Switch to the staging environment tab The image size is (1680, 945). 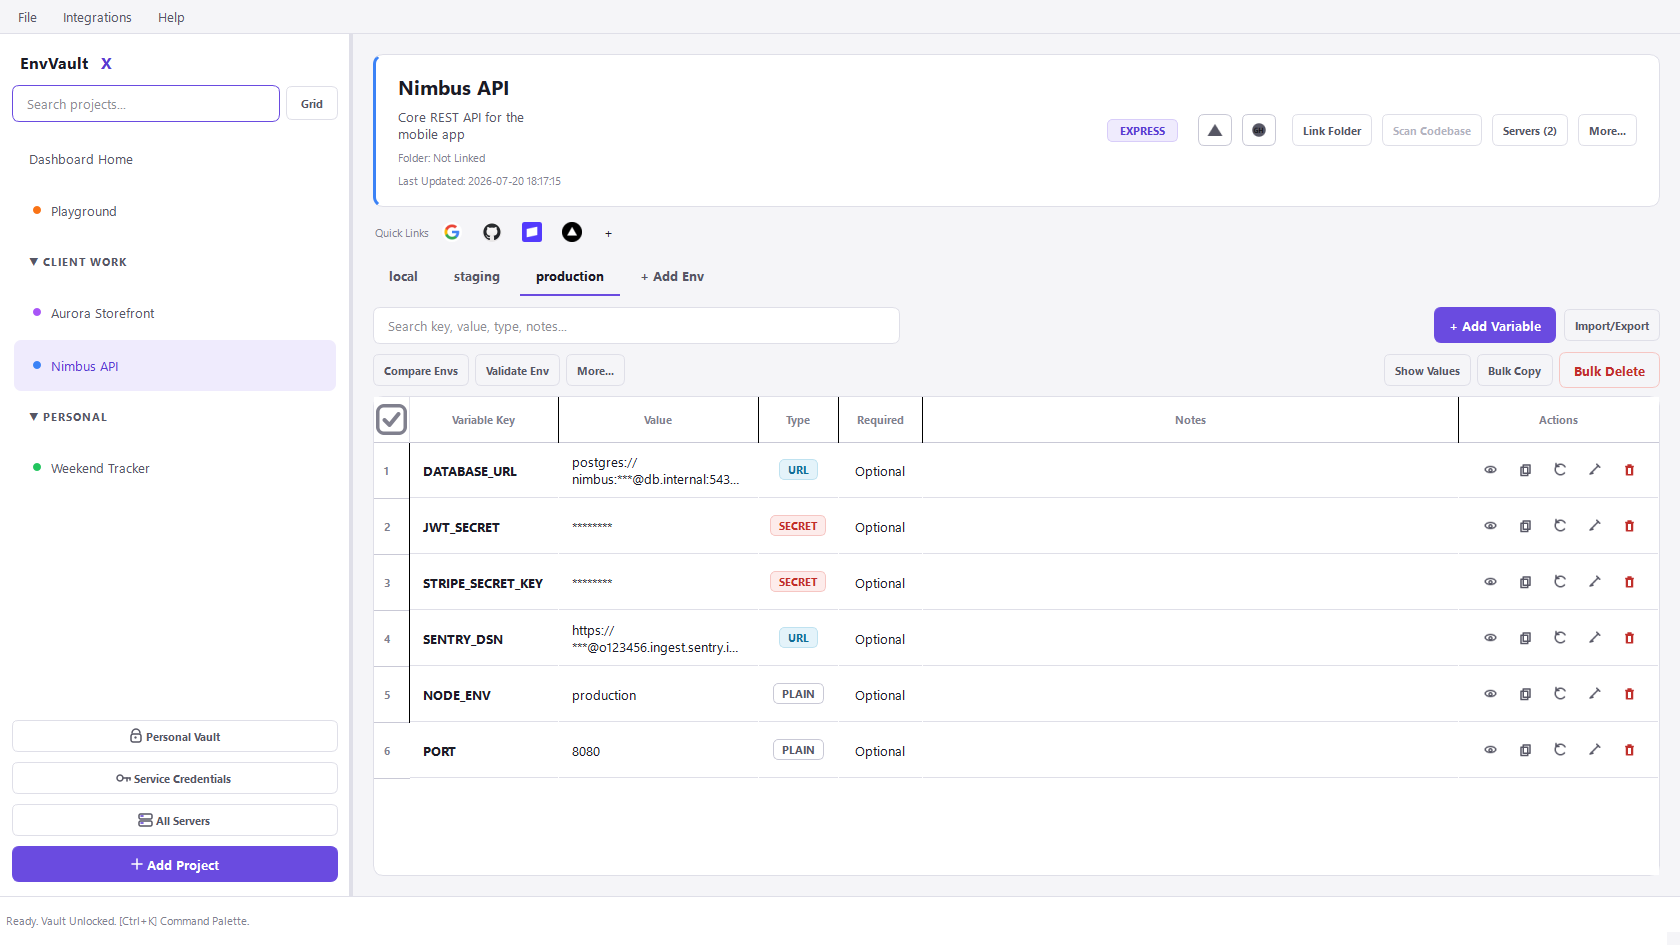click(476, 276)
